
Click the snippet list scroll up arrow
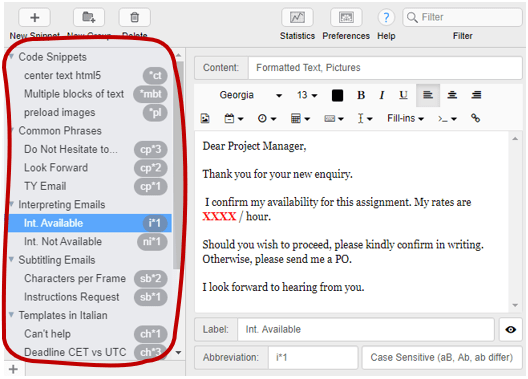178,55
